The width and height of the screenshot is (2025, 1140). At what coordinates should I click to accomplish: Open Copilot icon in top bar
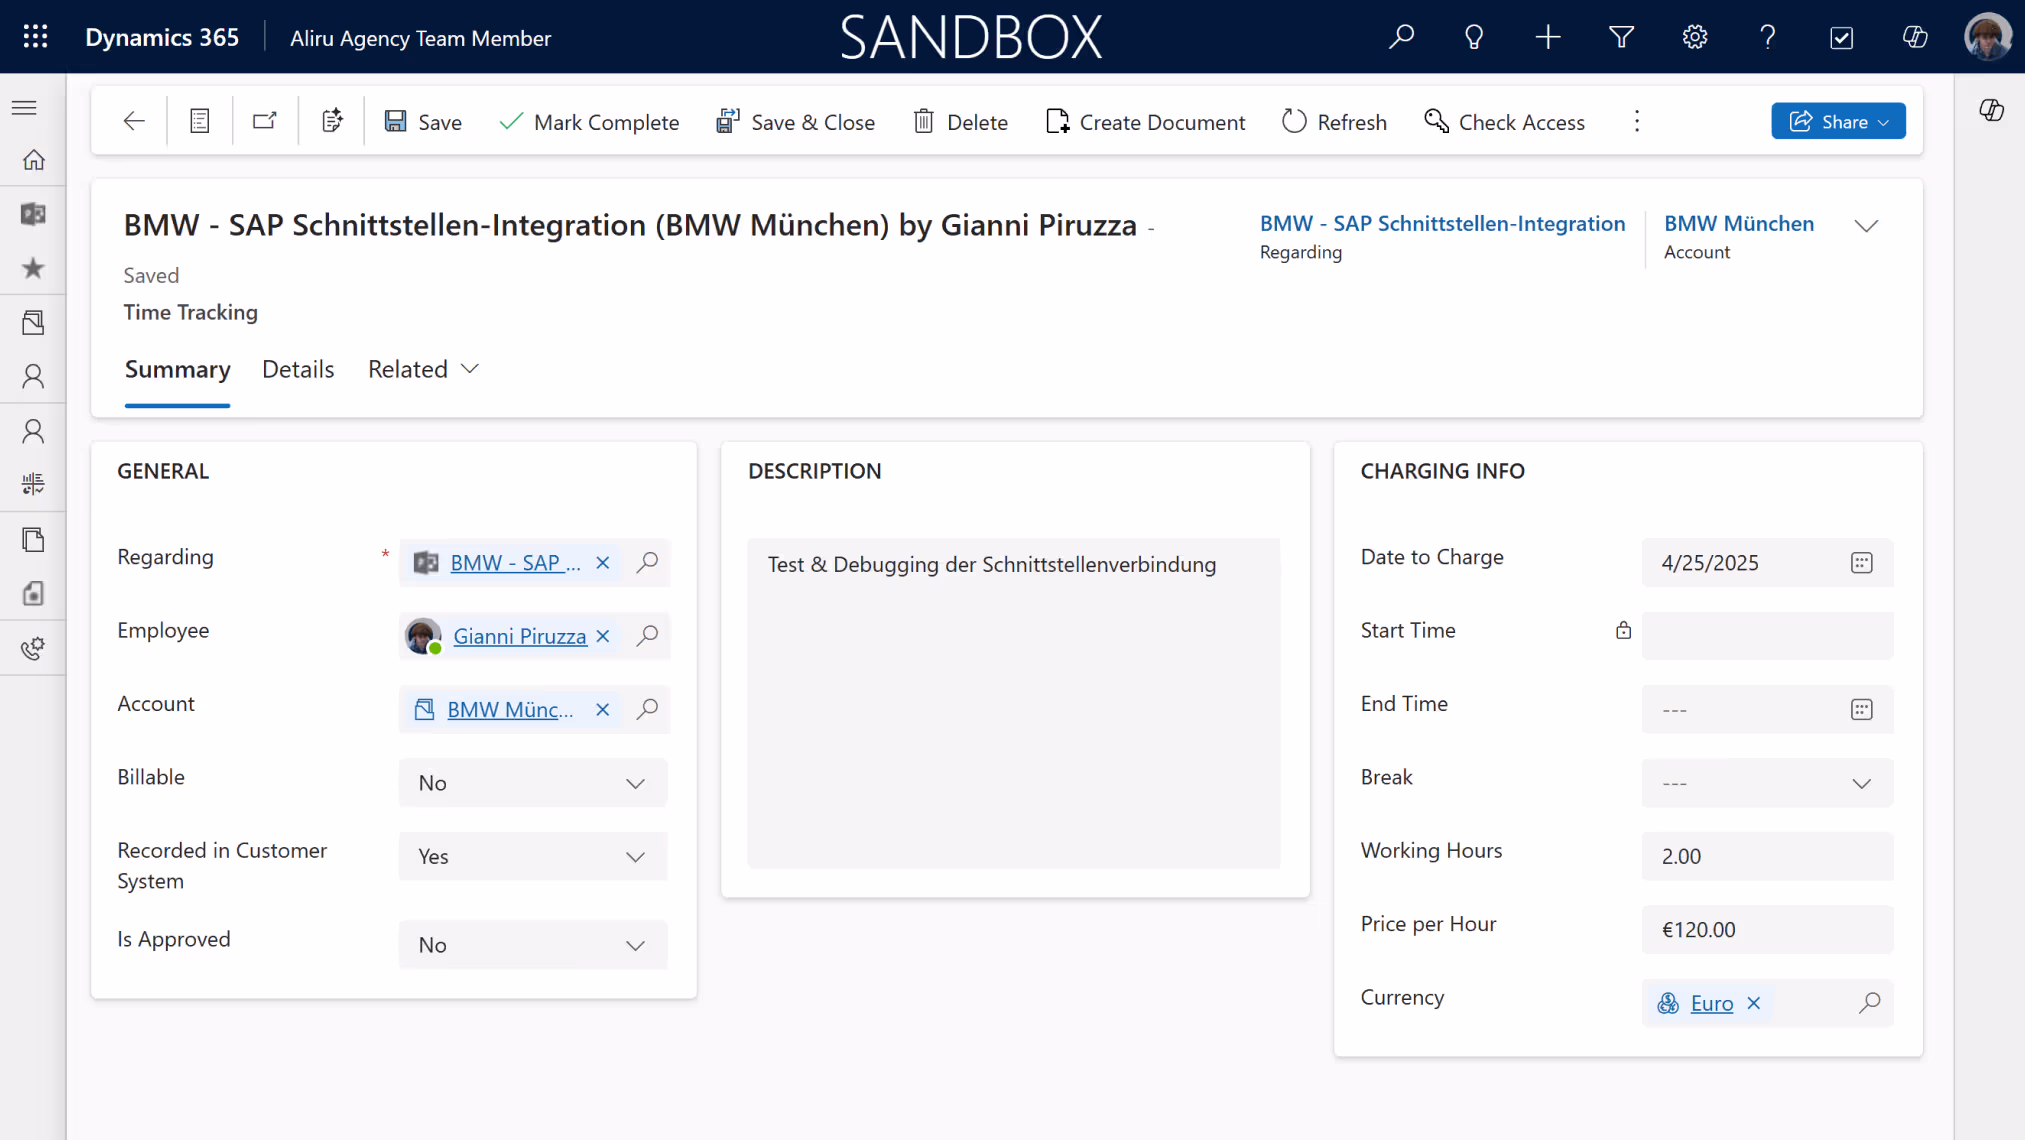click(1915, 37)
